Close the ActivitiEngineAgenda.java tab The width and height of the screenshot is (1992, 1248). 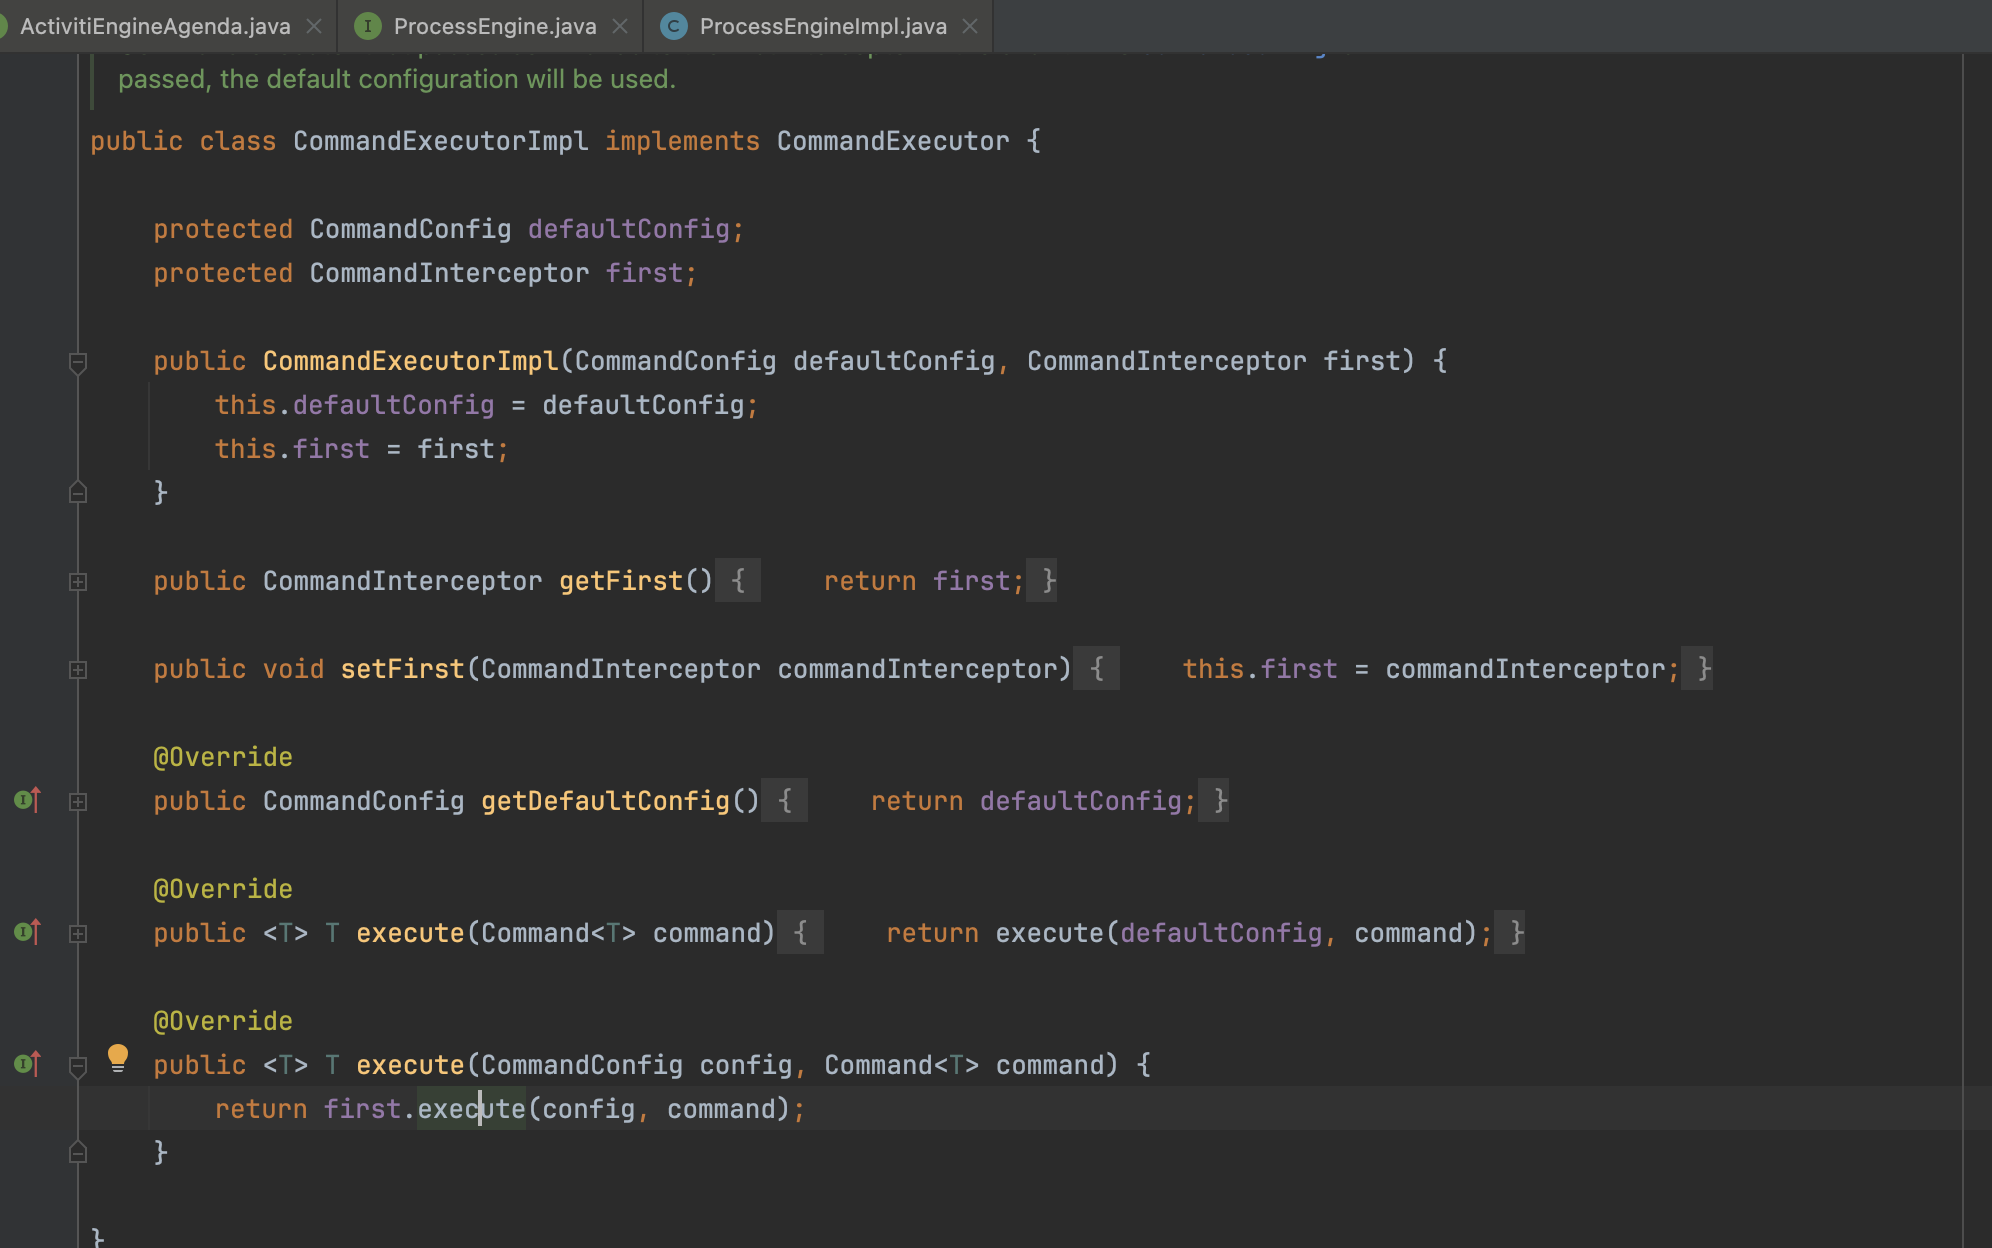314,26
